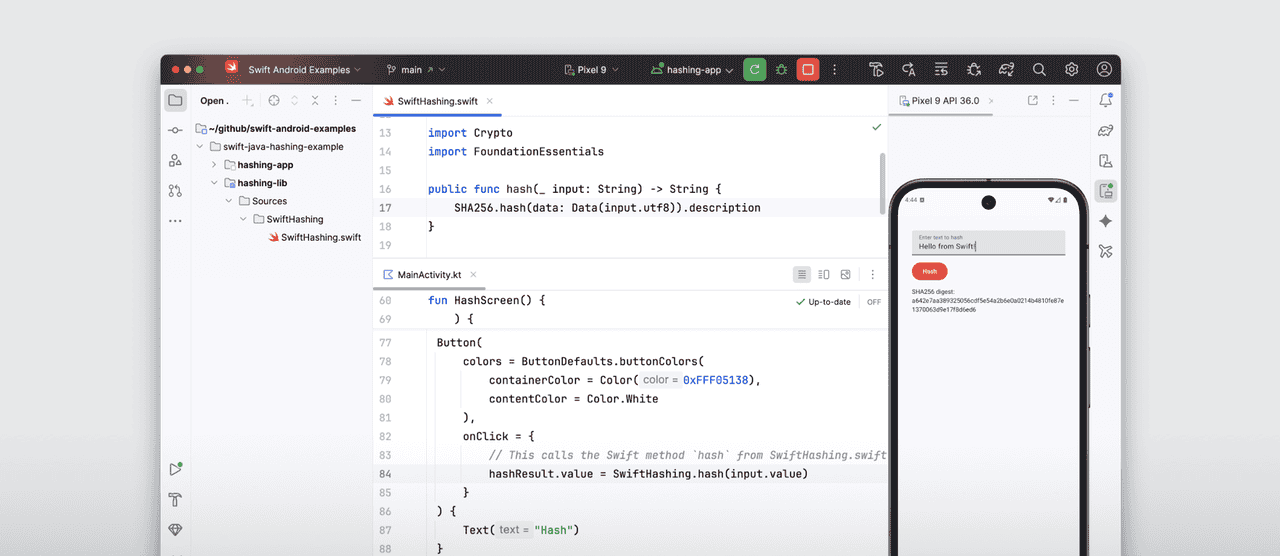1280x556 pixels.
Task: Click the red Hash button in emulator
Action: (x=929, y=271)
